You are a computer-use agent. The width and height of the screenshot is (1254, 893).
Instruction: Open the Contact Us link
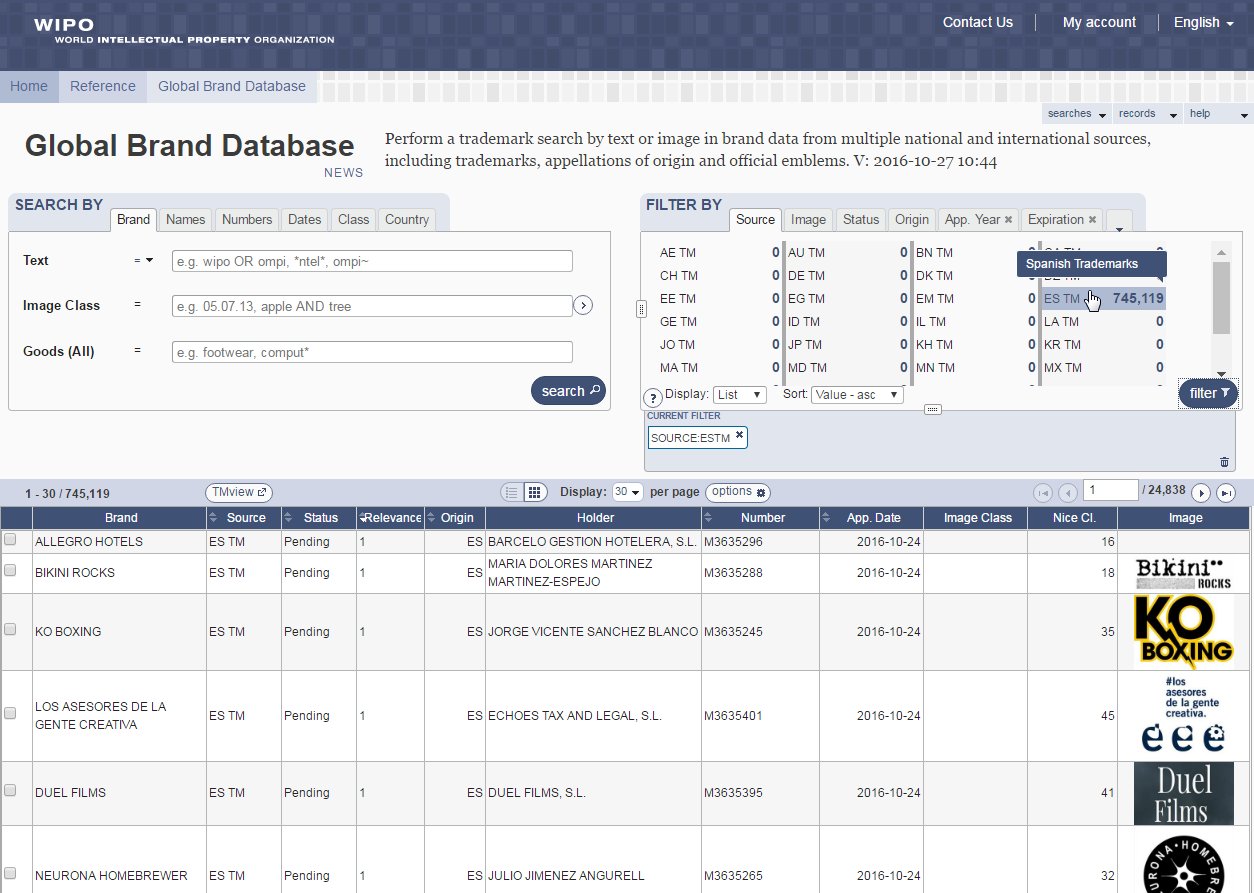[978, 22]
